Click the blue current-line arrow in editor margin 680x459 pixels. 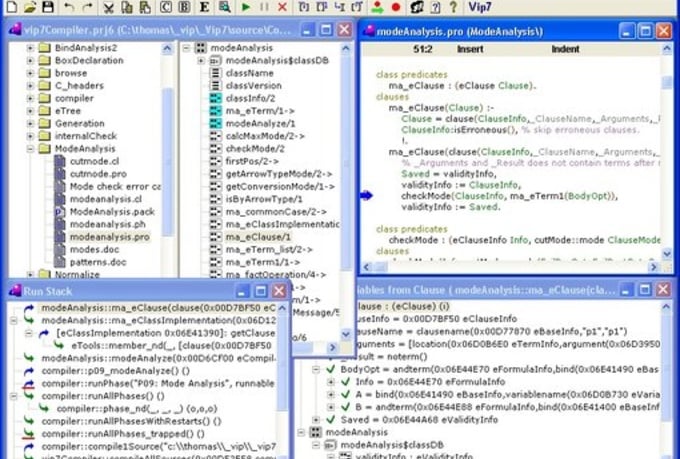point(365,195)
